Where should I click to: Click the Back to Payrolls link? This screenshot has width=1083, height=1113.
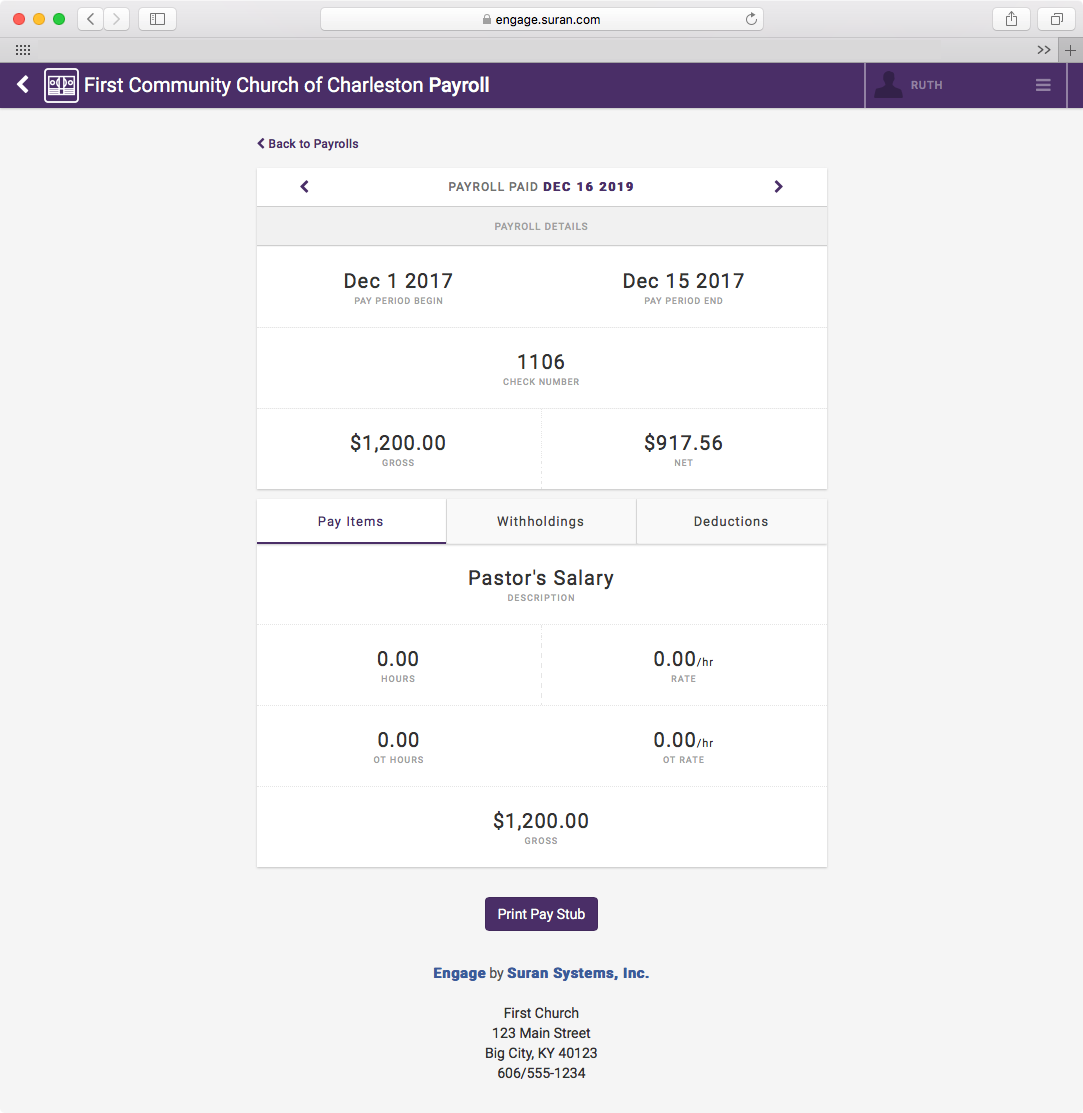coord(308,144)
